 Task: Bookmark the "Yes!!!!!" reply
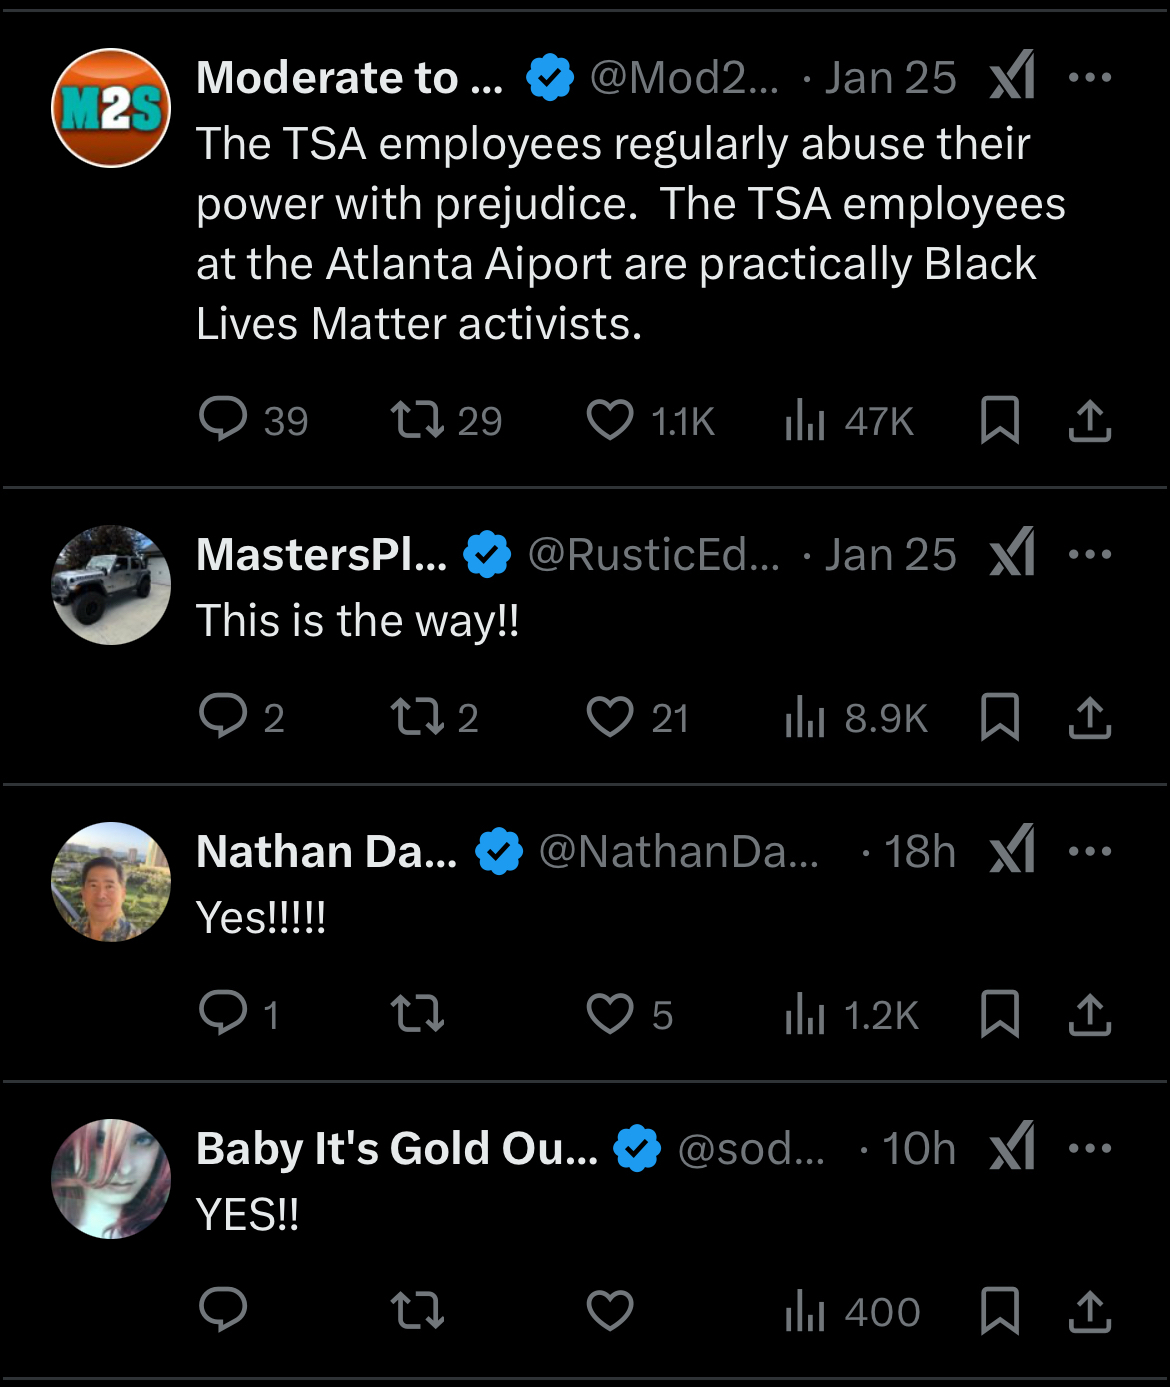pos(999,1014)
